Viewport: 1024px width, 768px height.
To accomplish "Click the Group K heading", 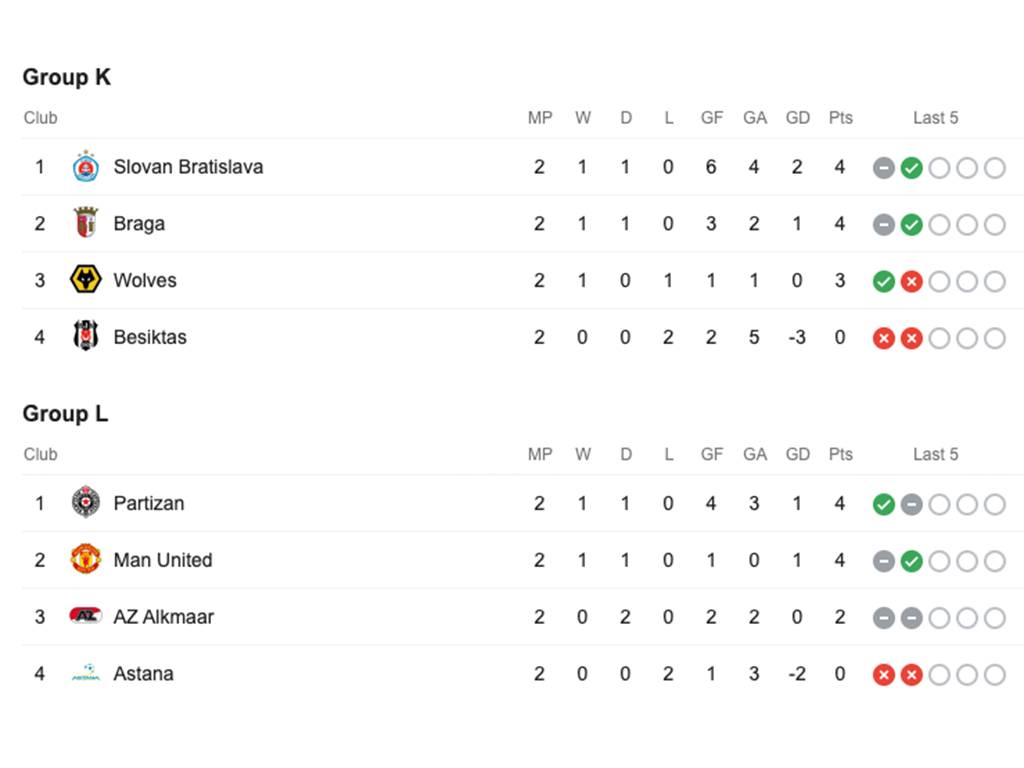I will pos(67,77).
